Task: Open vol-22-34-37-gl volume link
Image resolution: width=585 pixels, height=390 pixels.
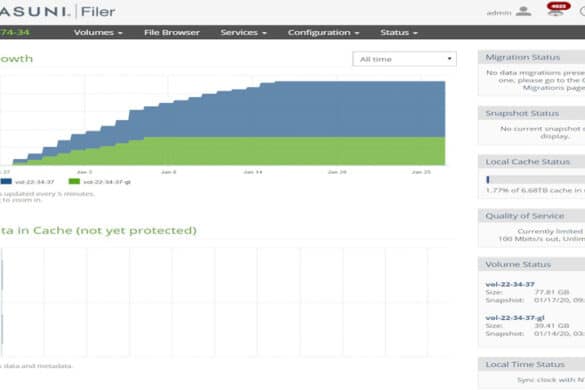Action: [x=515, y=318]
